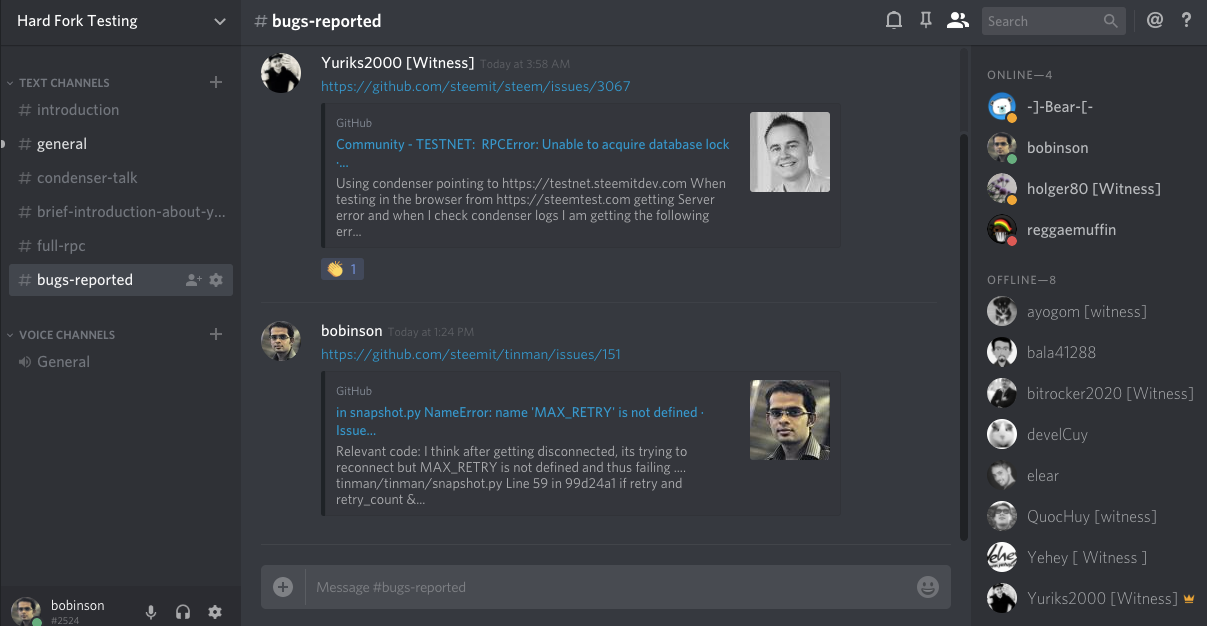Open user settings gear icon

click(215, 612)
